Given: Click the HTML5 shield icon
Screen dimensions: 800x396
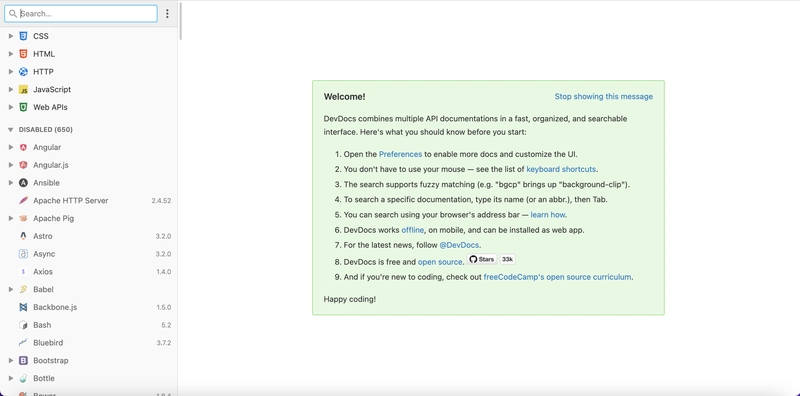Looking at the screenshot, I should click(23, 54).
